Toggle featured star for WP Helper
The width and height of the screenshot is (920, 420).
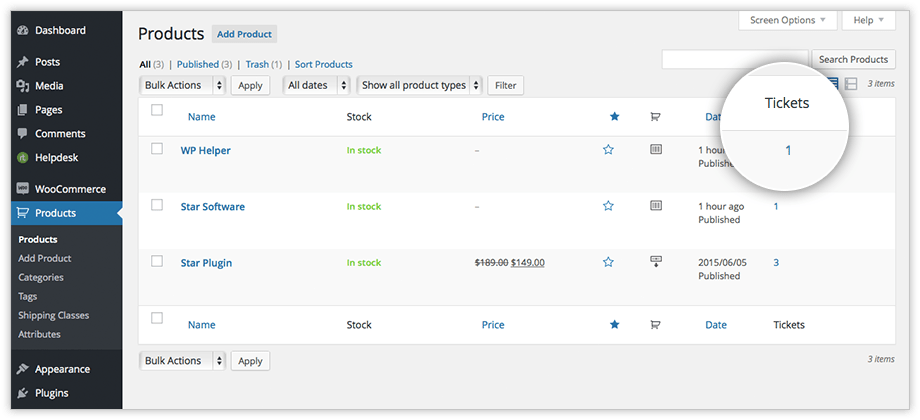[x=608, y=150]
